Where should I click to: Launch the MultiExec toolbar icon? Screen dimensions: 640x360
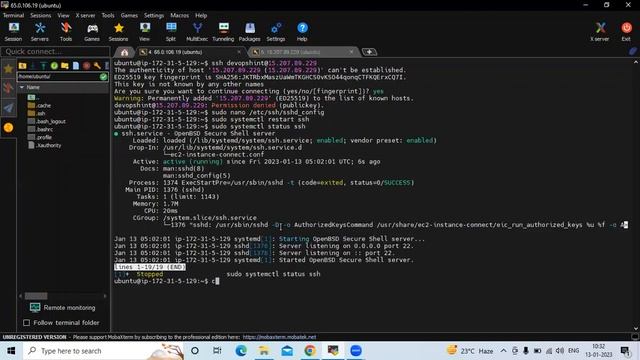click(x=197, y=31)
